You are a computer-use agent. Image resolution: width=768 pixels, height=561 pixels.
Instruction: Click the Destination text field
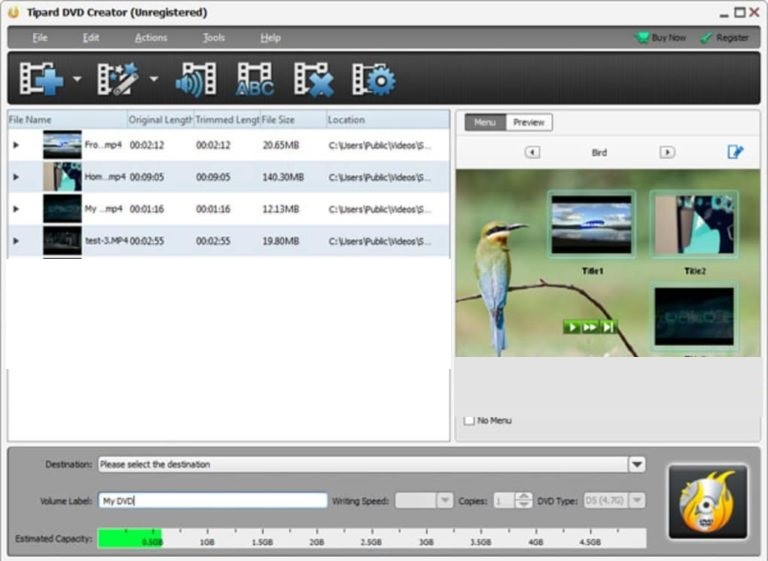pos(363,464)
